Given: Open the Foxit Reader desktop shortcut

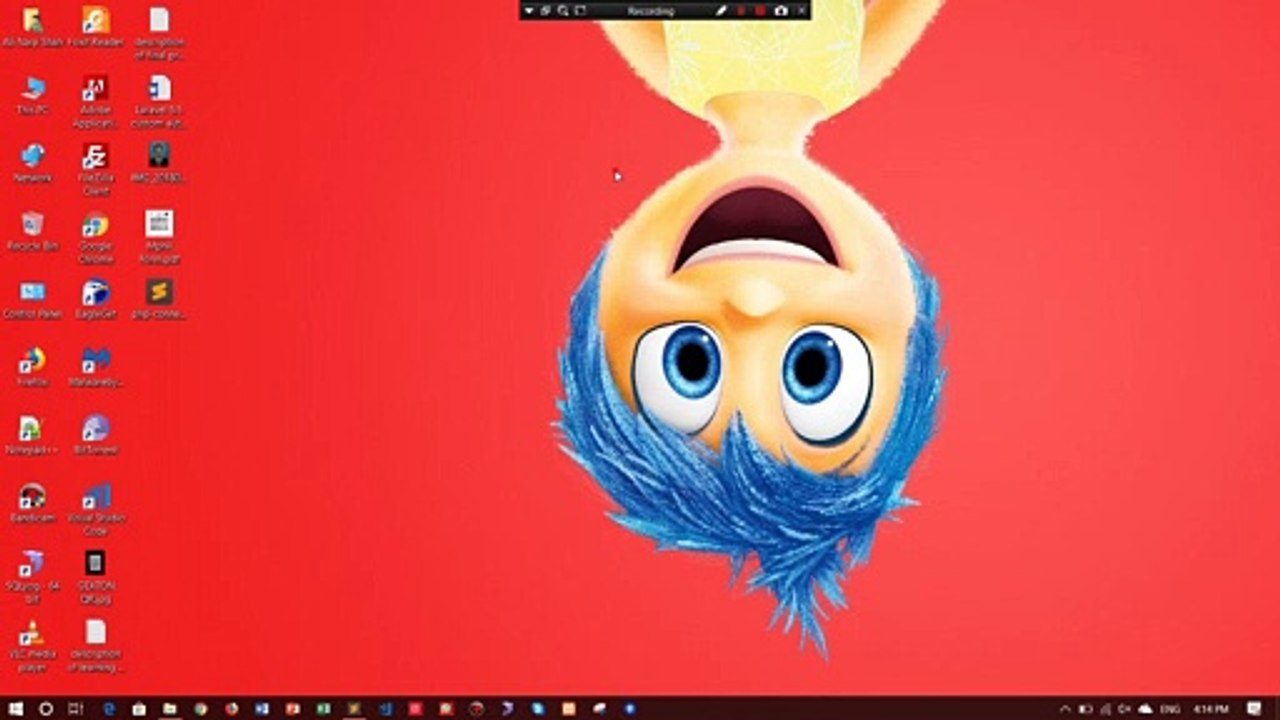Looking at the screenshot, I should (96, 27).
